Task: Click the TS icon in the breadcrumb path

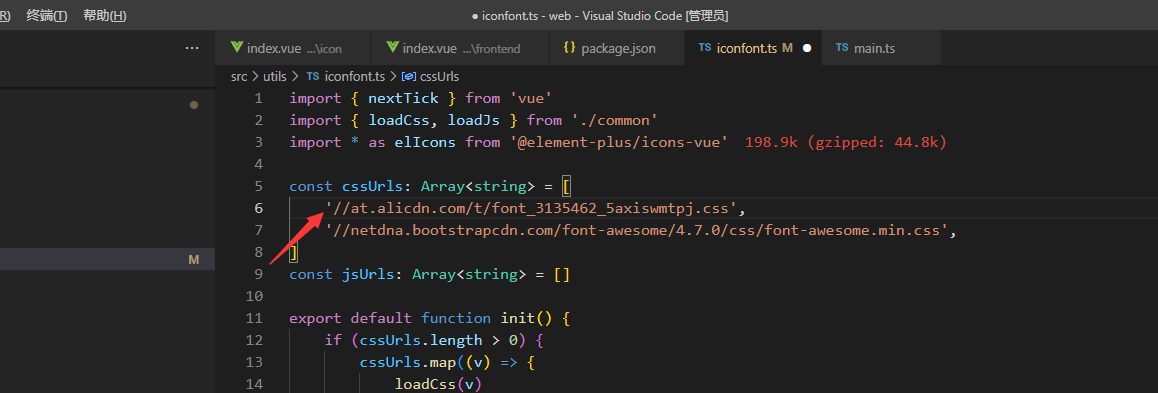Action: pyautogui.click(x=312, y=76)
